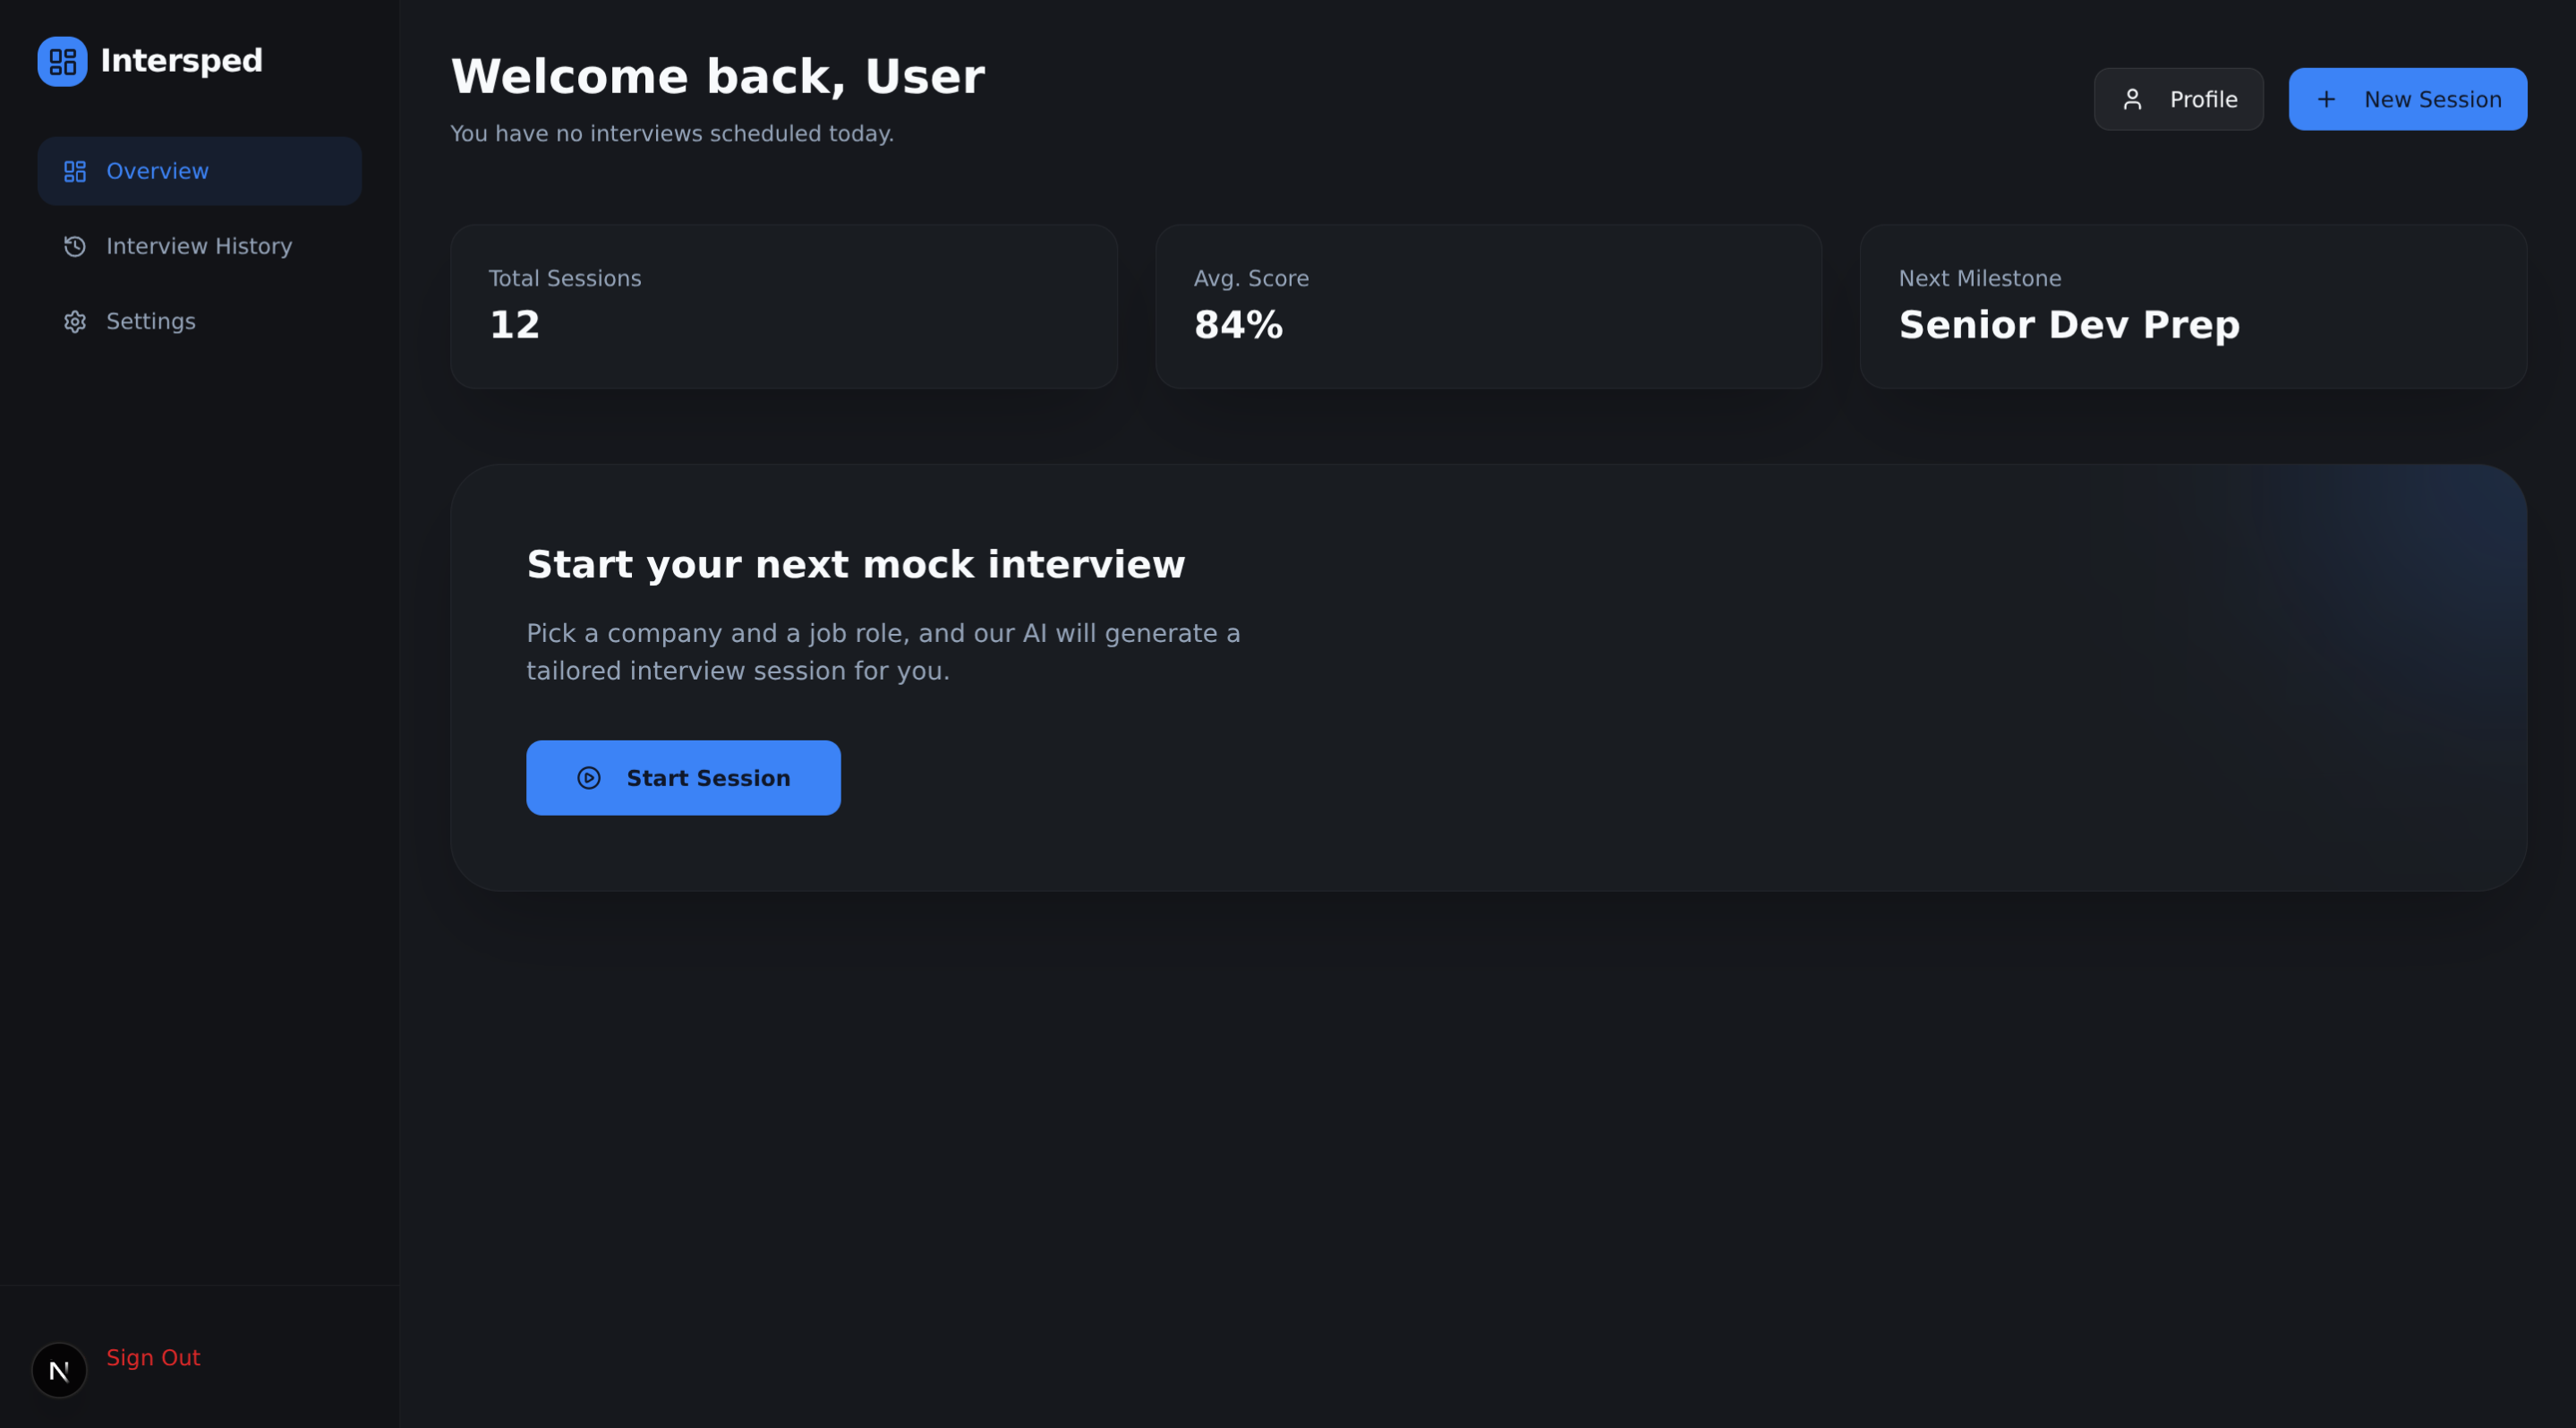Viewport: 2576px width, 1428px height.
Task: Go to Interview History page
Action: 199,247
